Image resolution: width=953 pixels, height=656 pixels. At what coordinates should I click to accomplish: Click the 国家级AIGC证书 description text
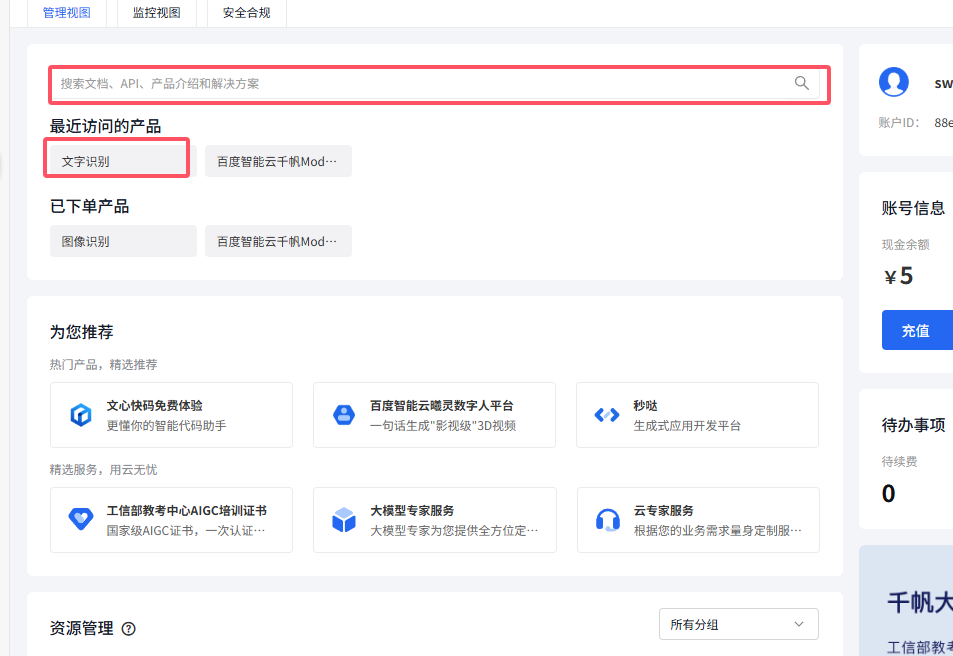tap(186, 531)
